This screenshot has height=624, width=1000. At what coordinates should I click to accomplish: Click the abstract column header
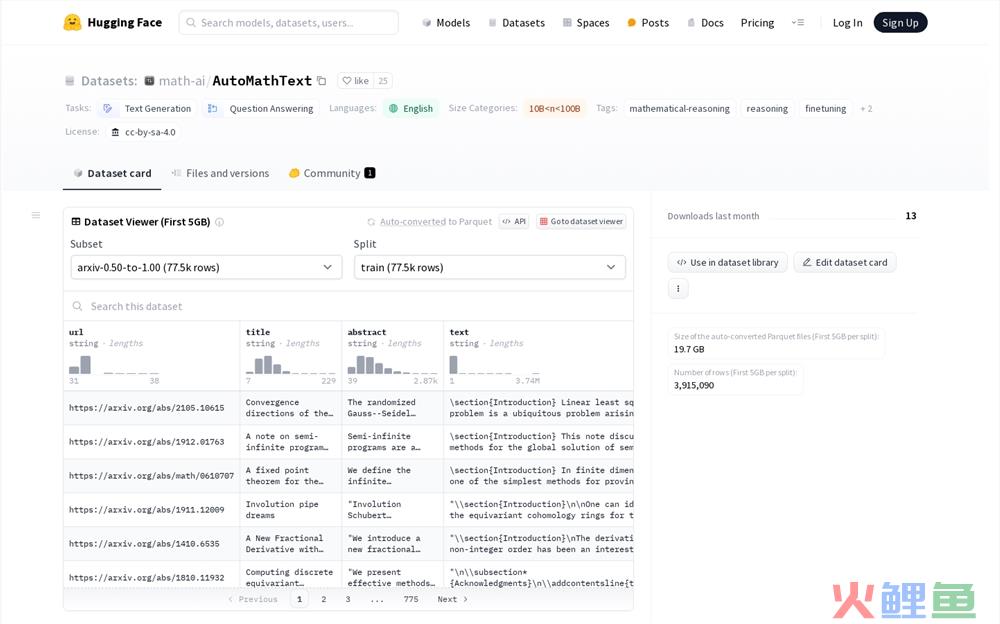click(367, 332)
